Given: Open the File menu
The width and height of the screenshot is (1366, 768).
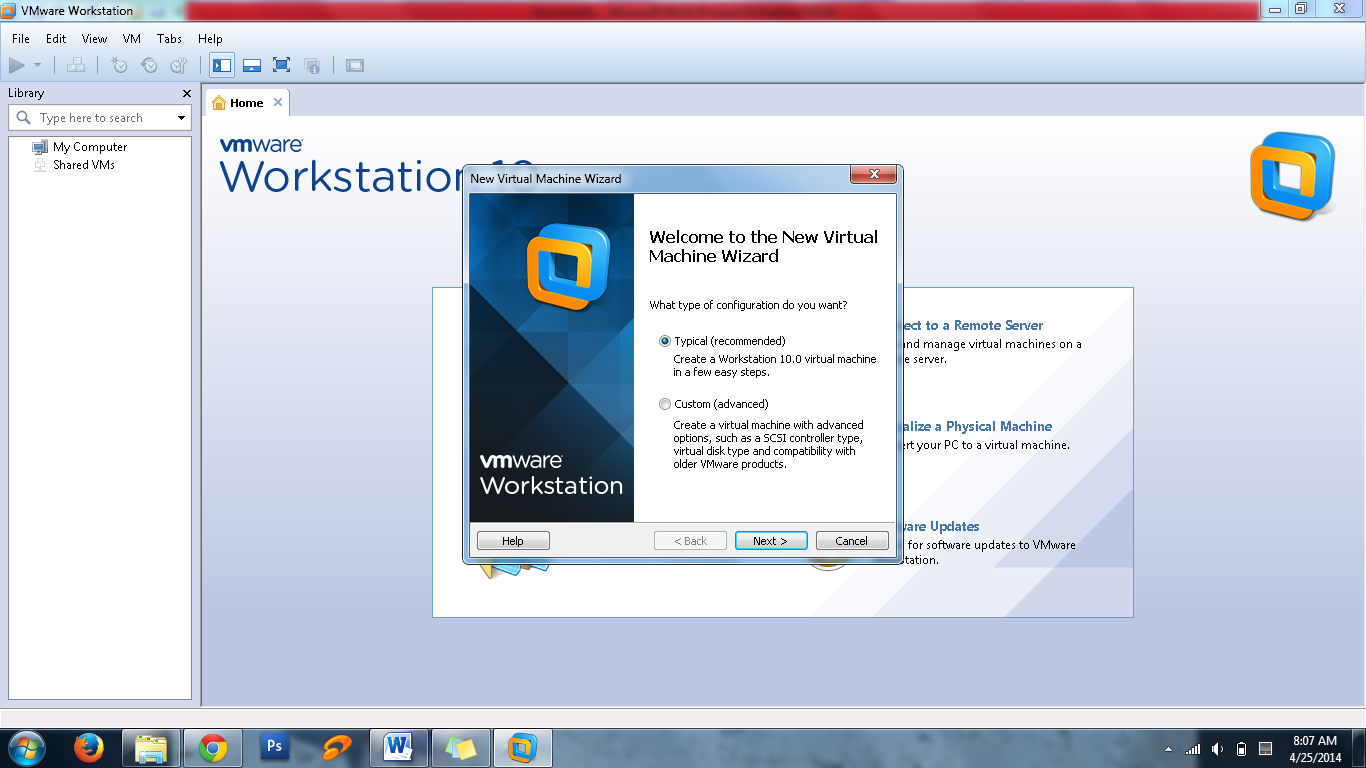Looking at the screenshot, I should pos(21,39).
